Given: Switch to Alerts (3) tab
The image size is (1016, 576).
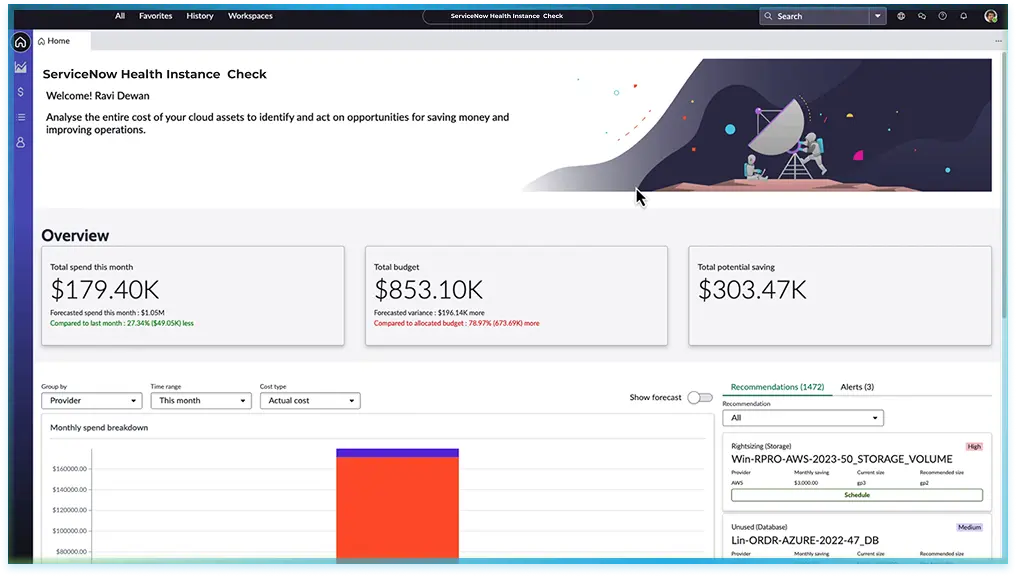Looking at the screenshot, I should click(x=857, y=387).
